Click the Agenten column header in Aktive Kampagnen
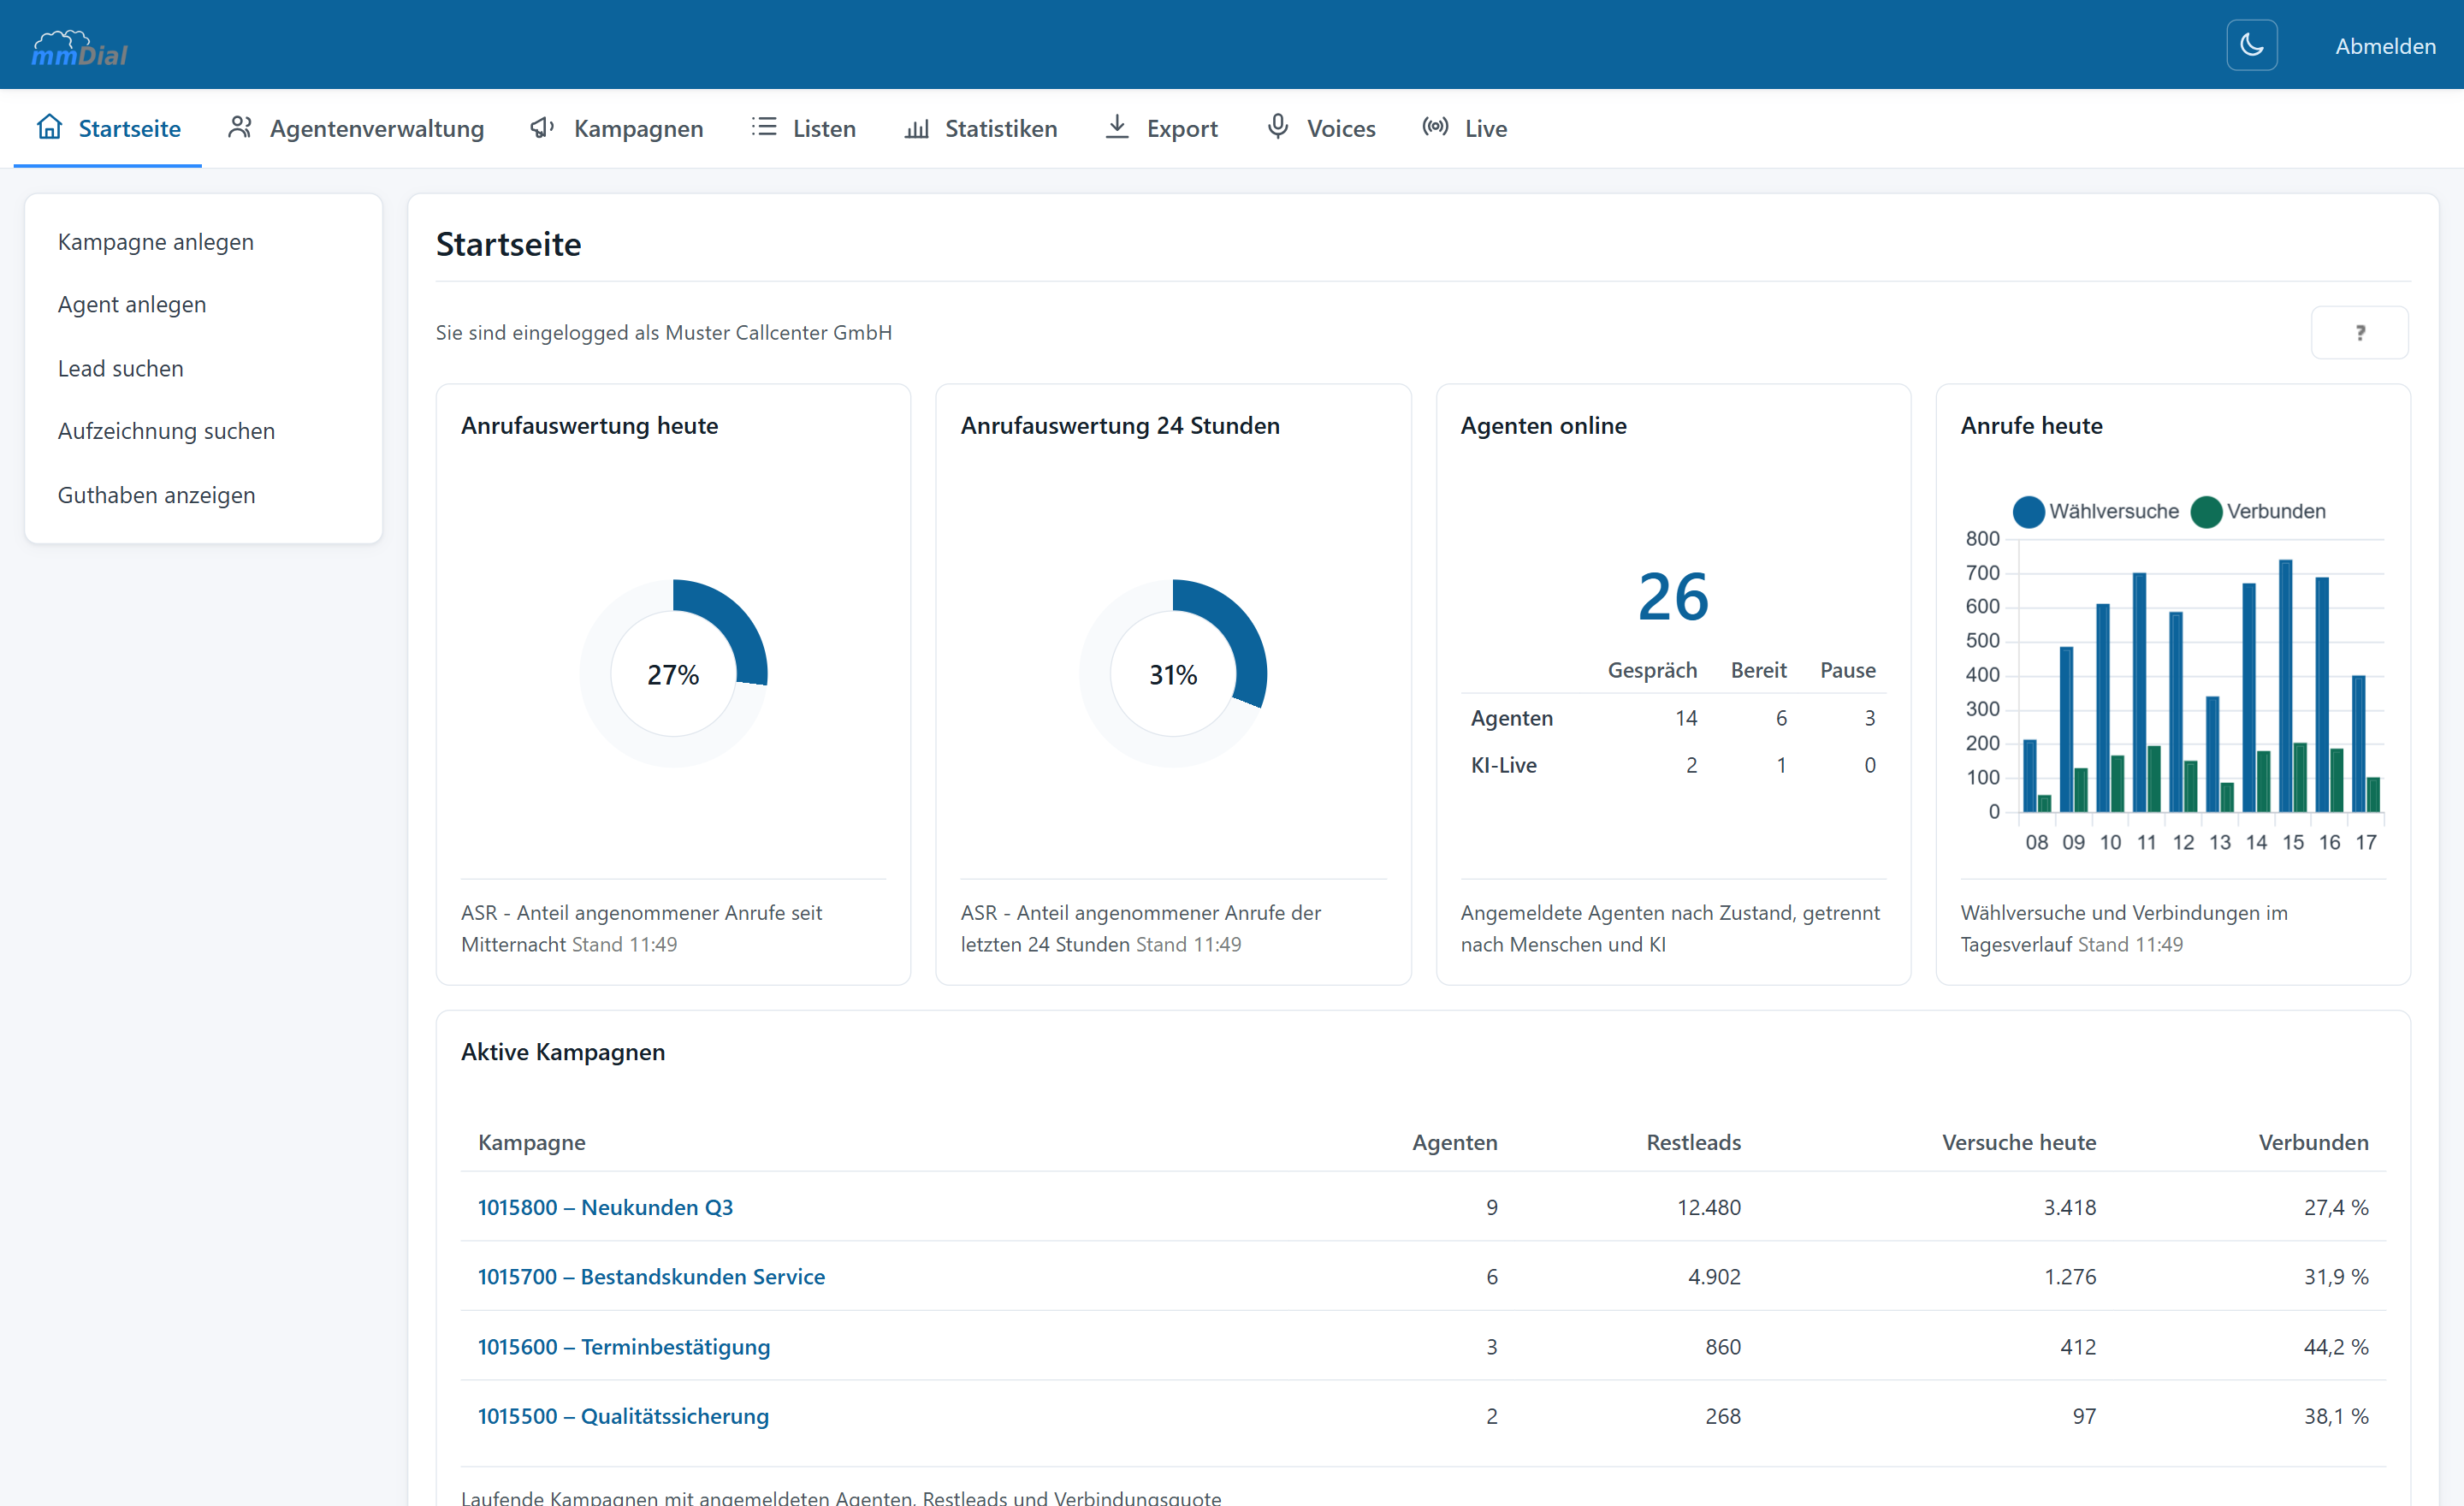 click(x=1454, y=1142)
